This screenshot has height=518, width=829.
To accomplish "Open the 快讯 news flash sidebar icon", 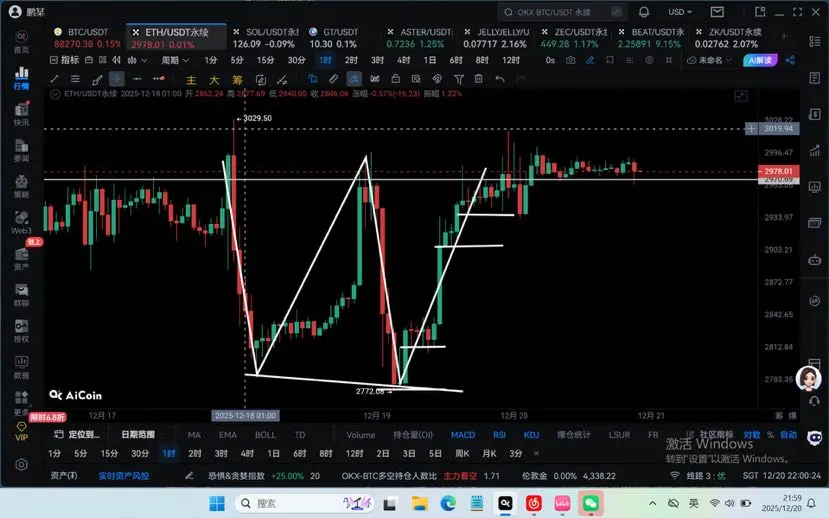I will (x=21, y=114).
